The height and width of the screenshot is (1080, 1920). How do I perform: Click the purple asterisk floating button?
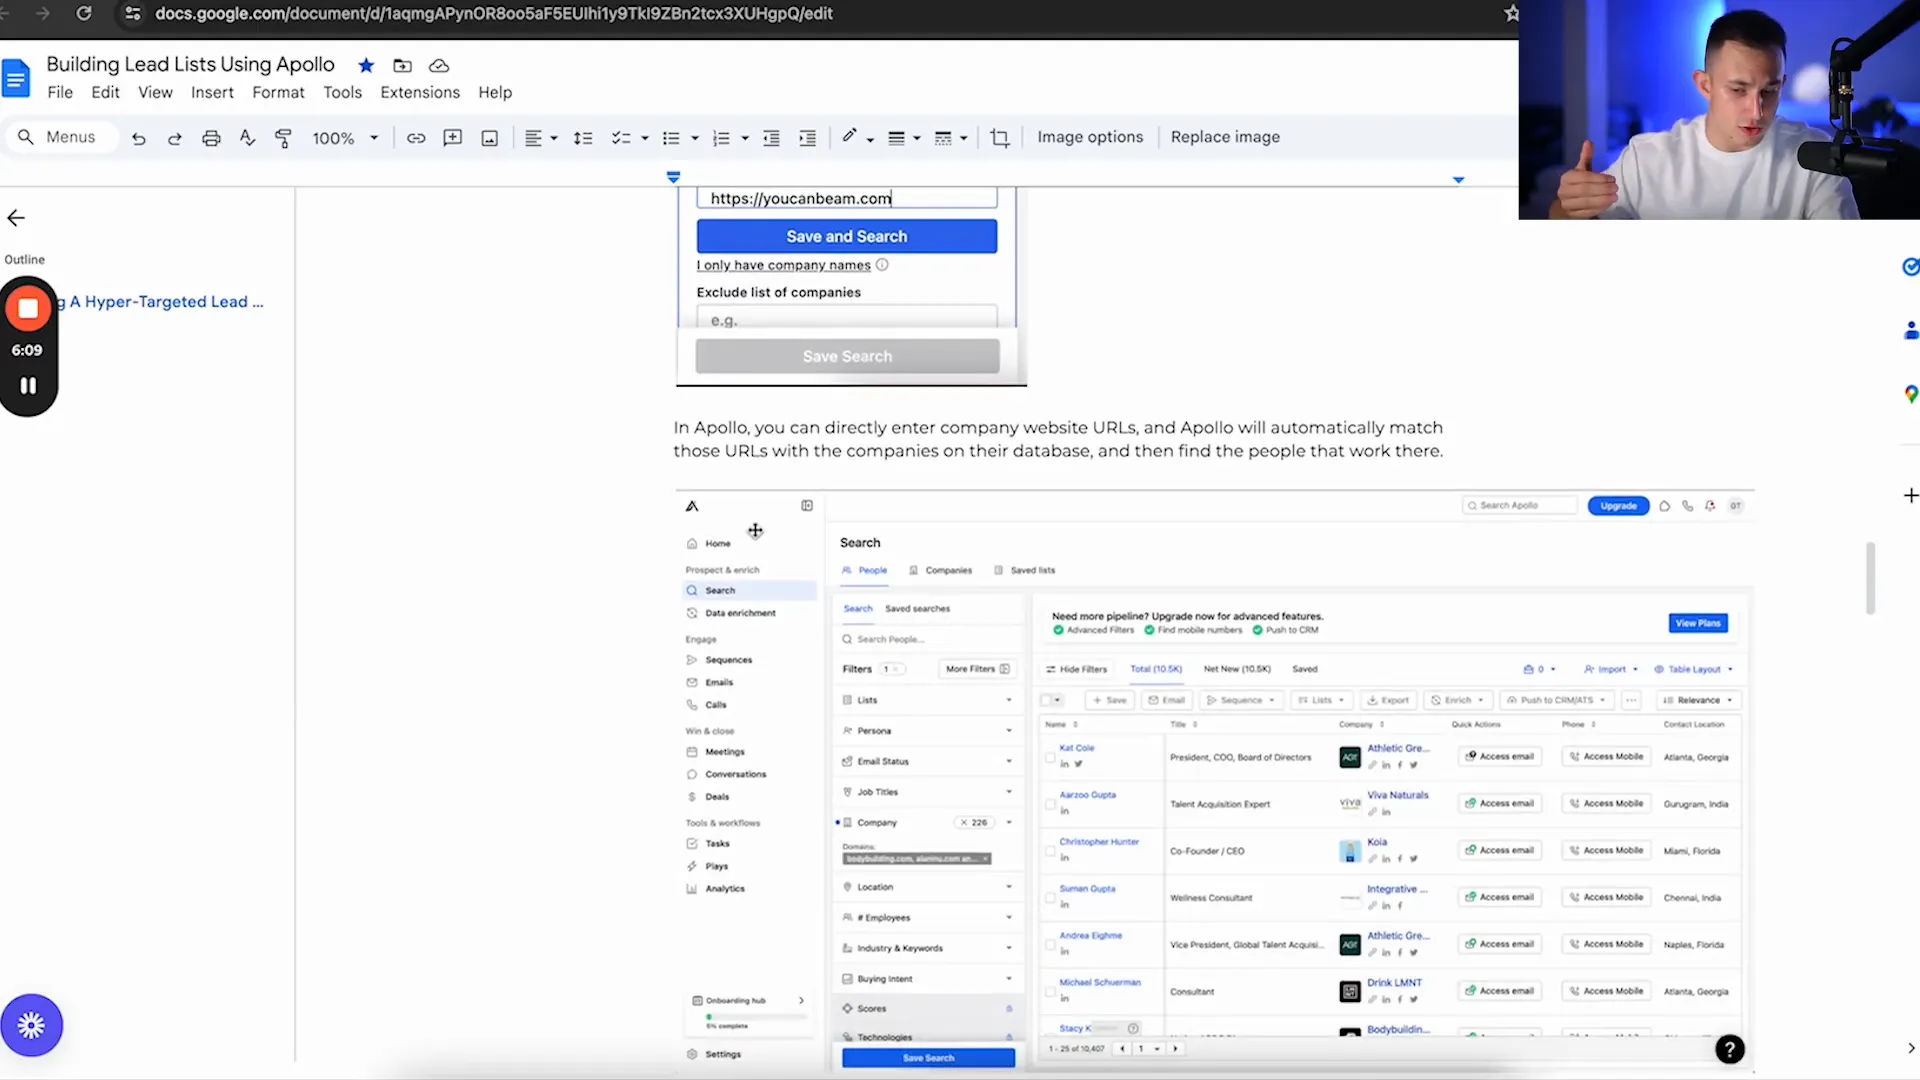click(31, 1025)
